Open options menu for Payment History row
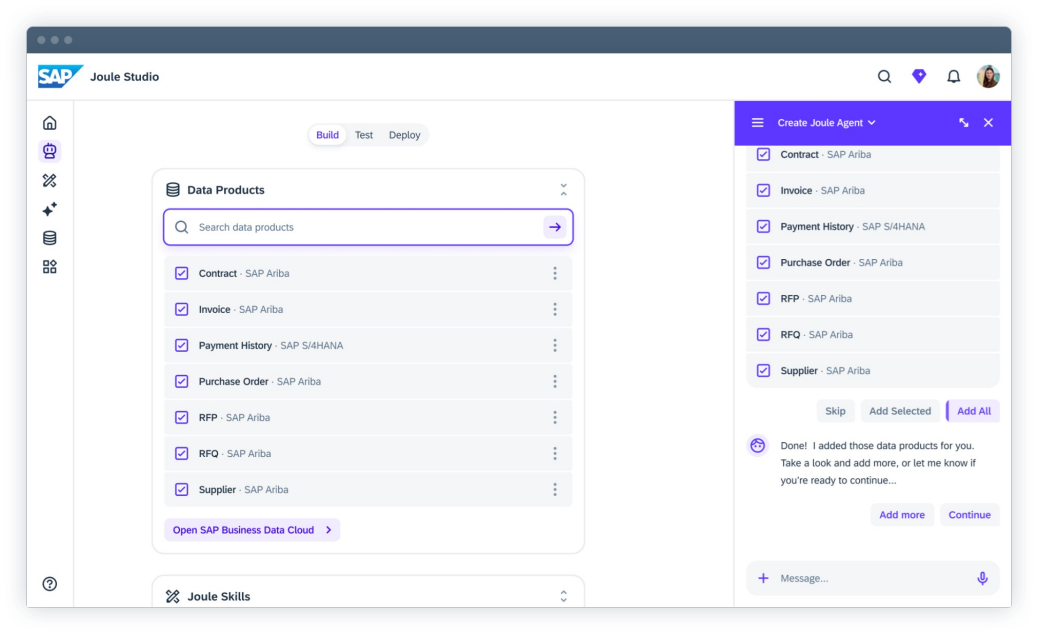 click(555, 345)
